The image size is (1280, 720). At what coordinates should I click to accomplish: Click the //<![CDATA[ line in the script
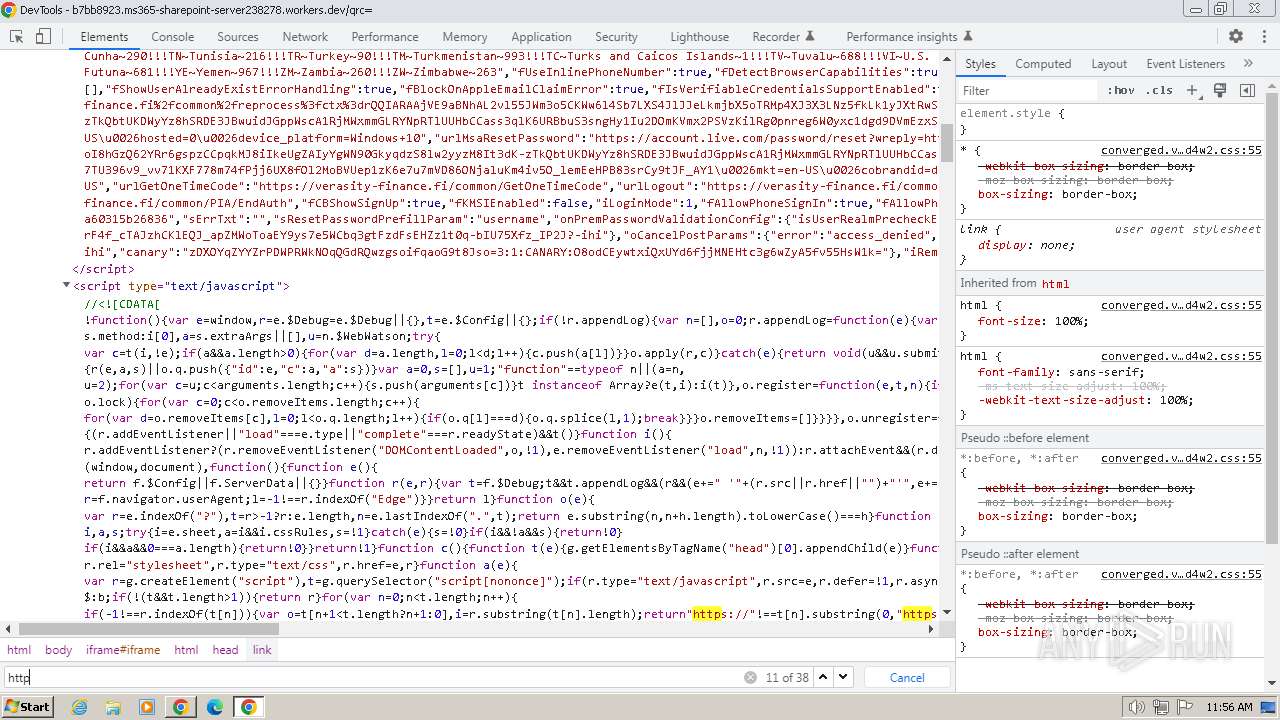point(122,303)
